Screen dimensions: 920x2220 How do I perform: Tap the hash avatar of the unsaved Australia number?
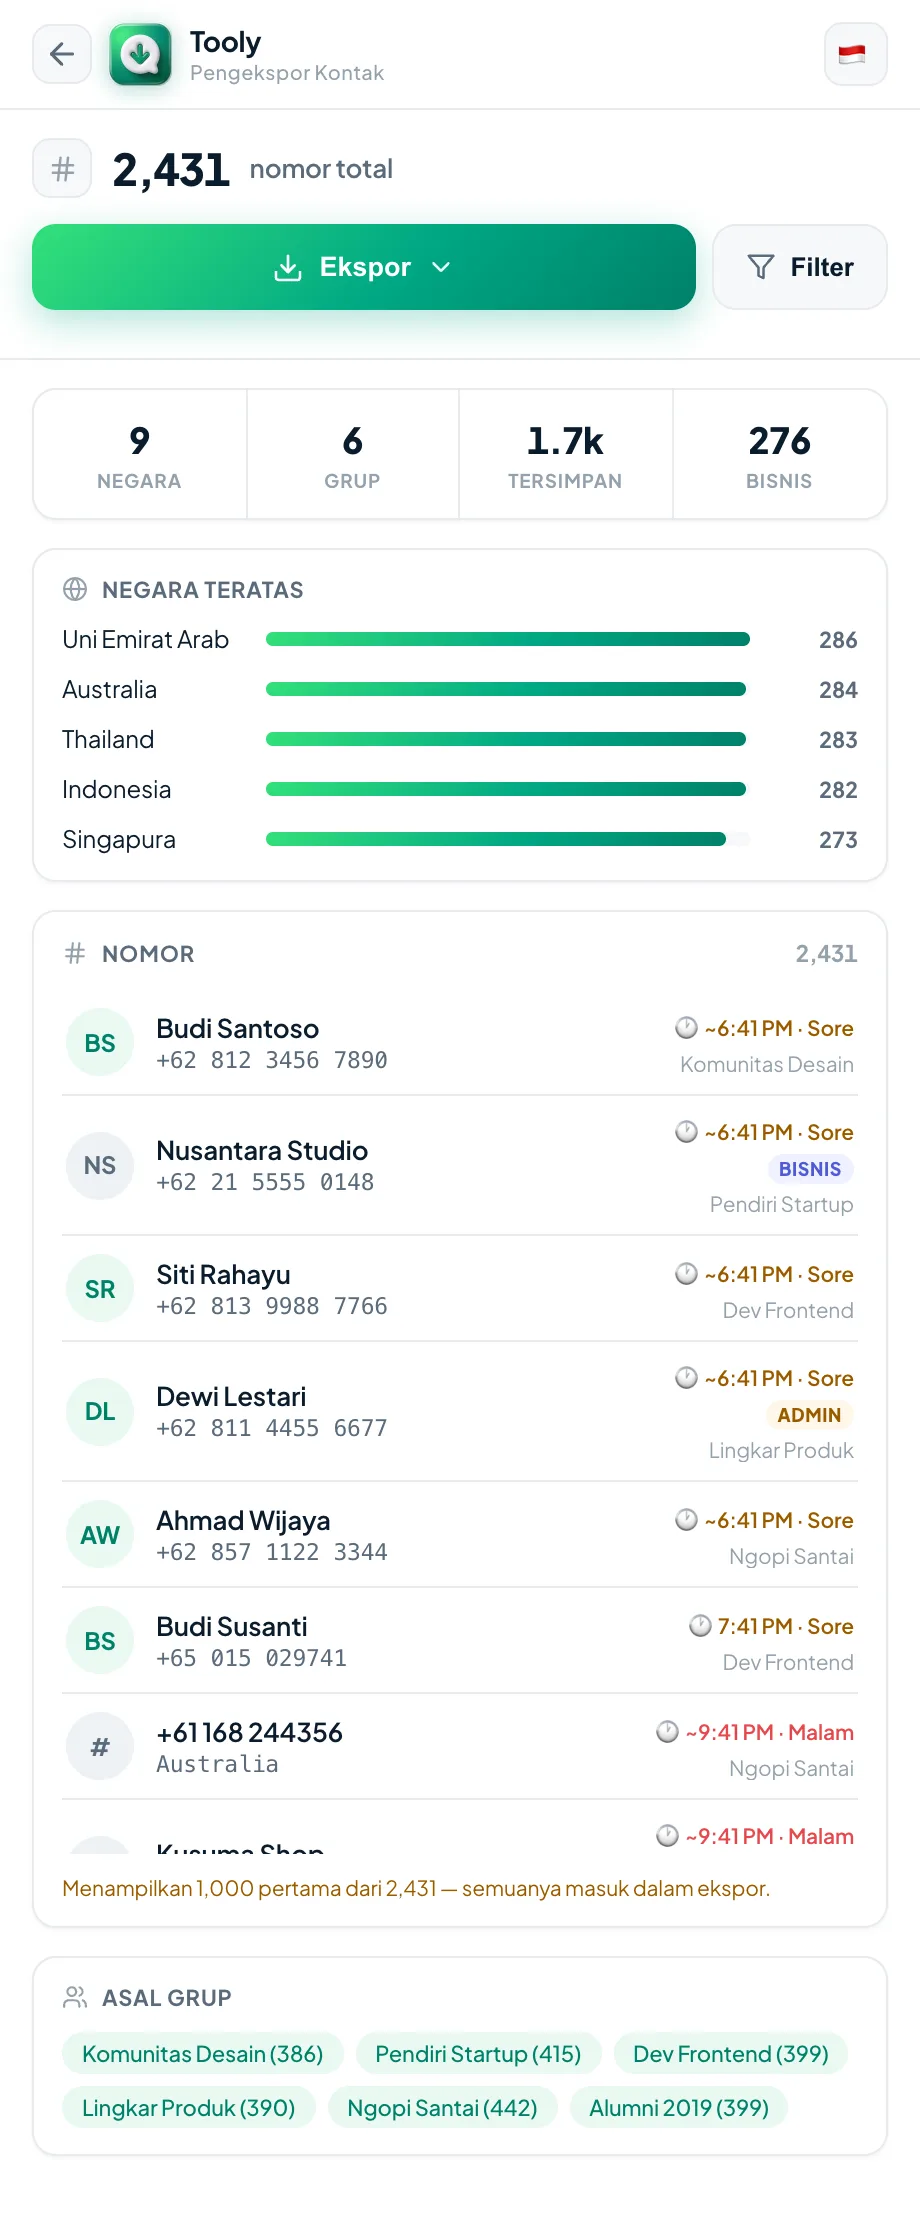click(100, 1747)
